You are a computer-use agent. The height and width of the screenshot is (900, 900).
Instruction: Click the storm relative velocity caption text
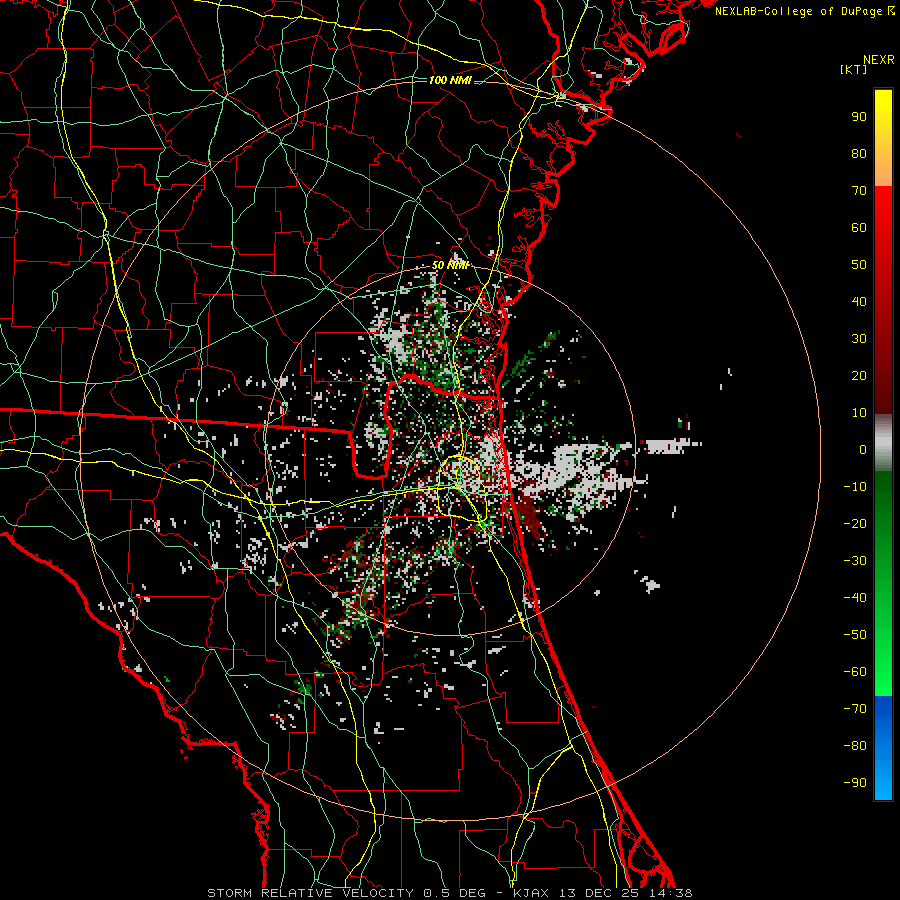point(449,893)
